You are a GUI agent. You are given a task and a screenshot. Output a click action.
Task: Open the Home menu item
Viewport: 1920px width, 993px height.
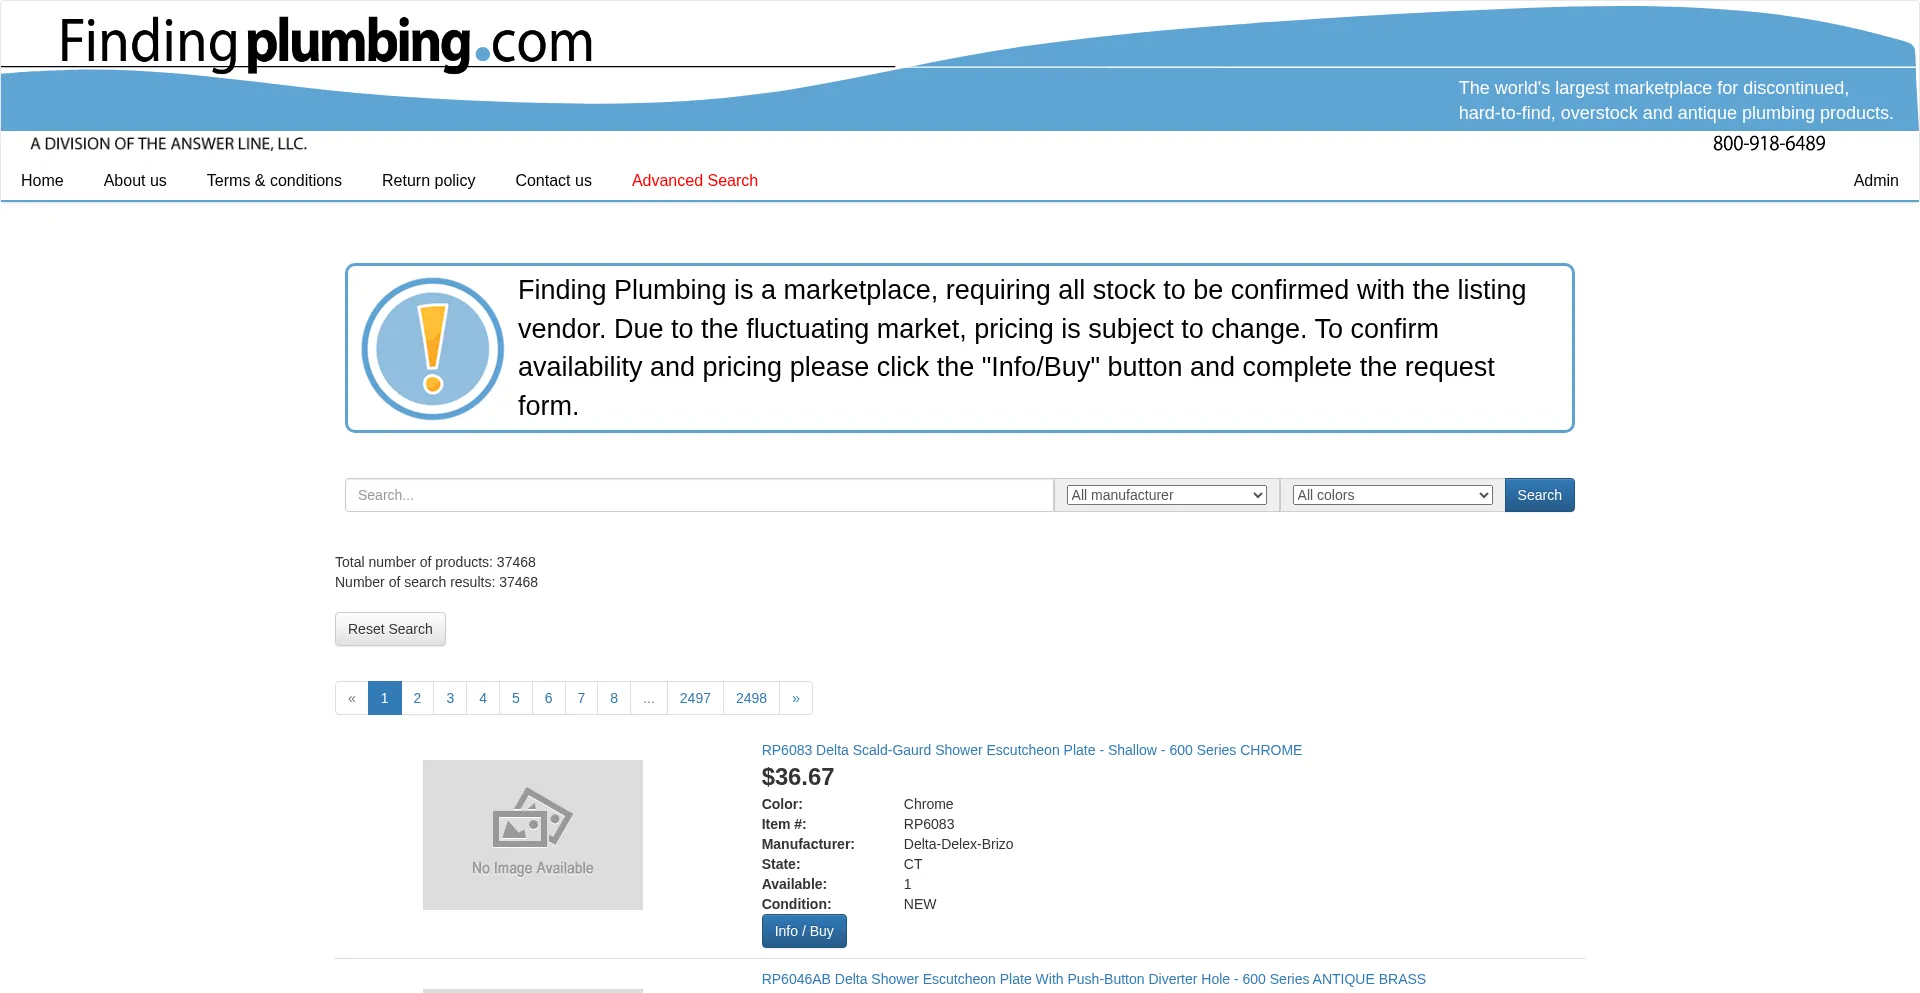pyautogui.click(x=42, y=180)
